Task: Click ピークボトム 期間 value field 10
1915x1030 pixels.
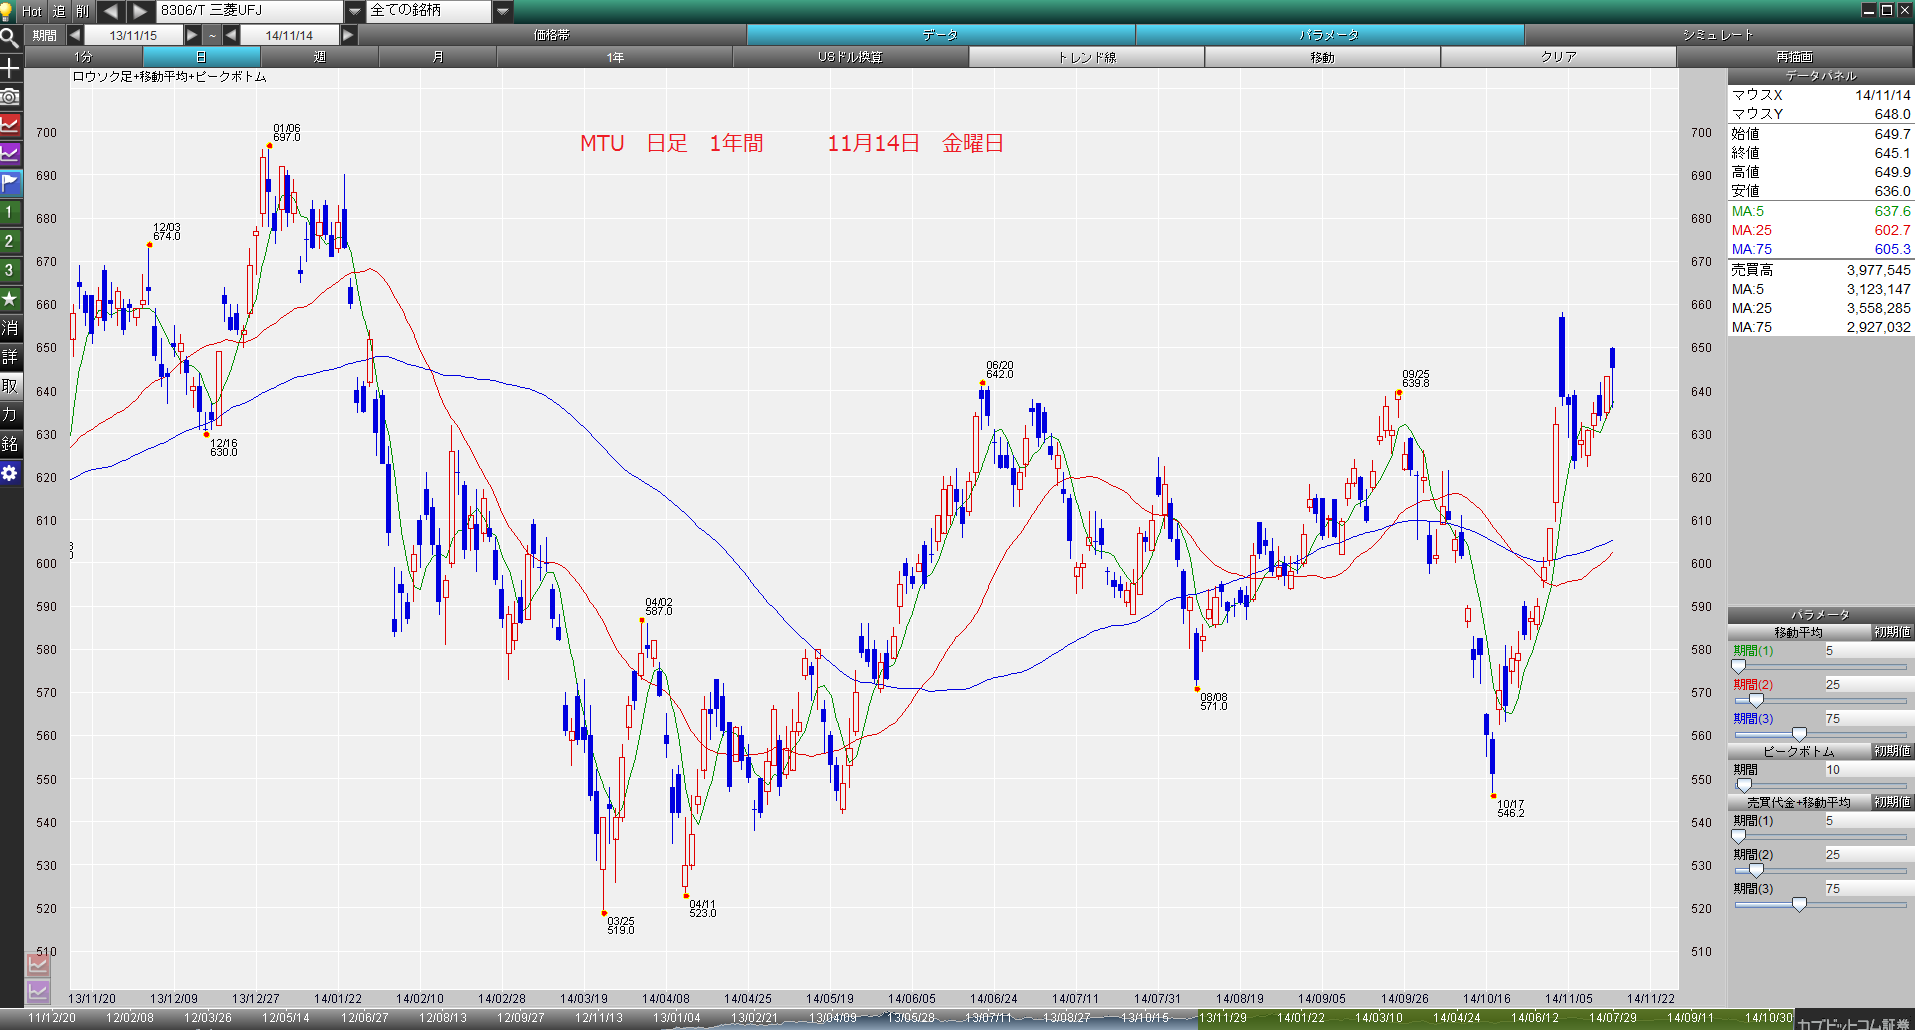Action: click(x=1868, y=769)
